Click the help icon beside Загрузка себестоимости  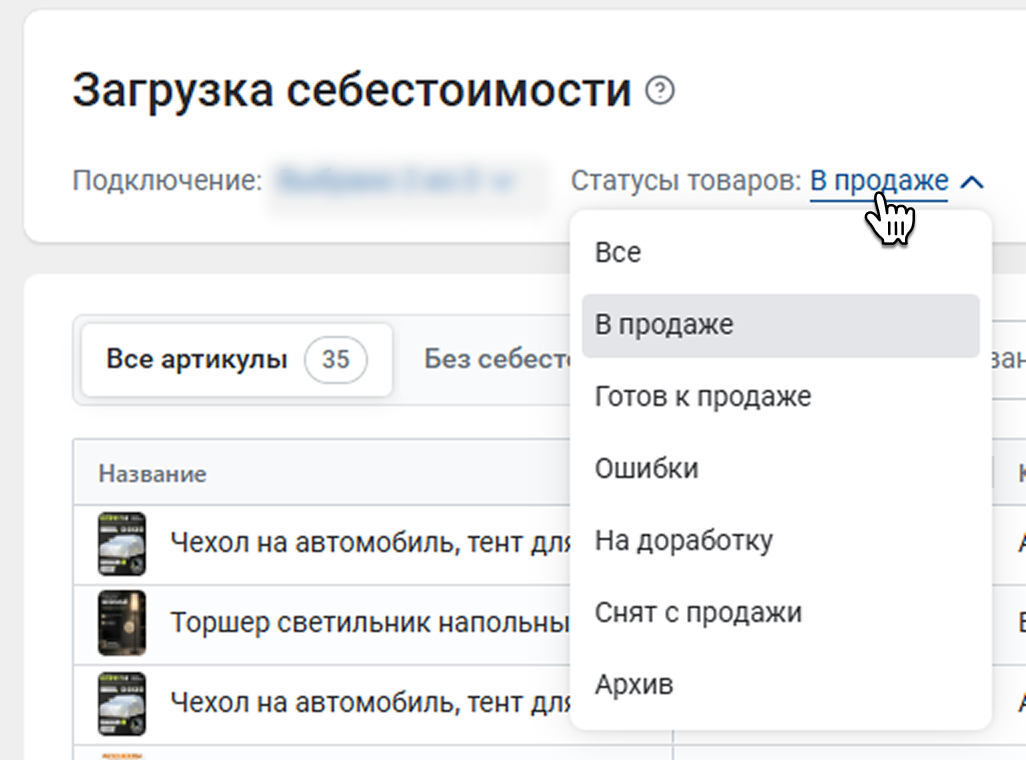pyautogui.click(x=660, y=92)
